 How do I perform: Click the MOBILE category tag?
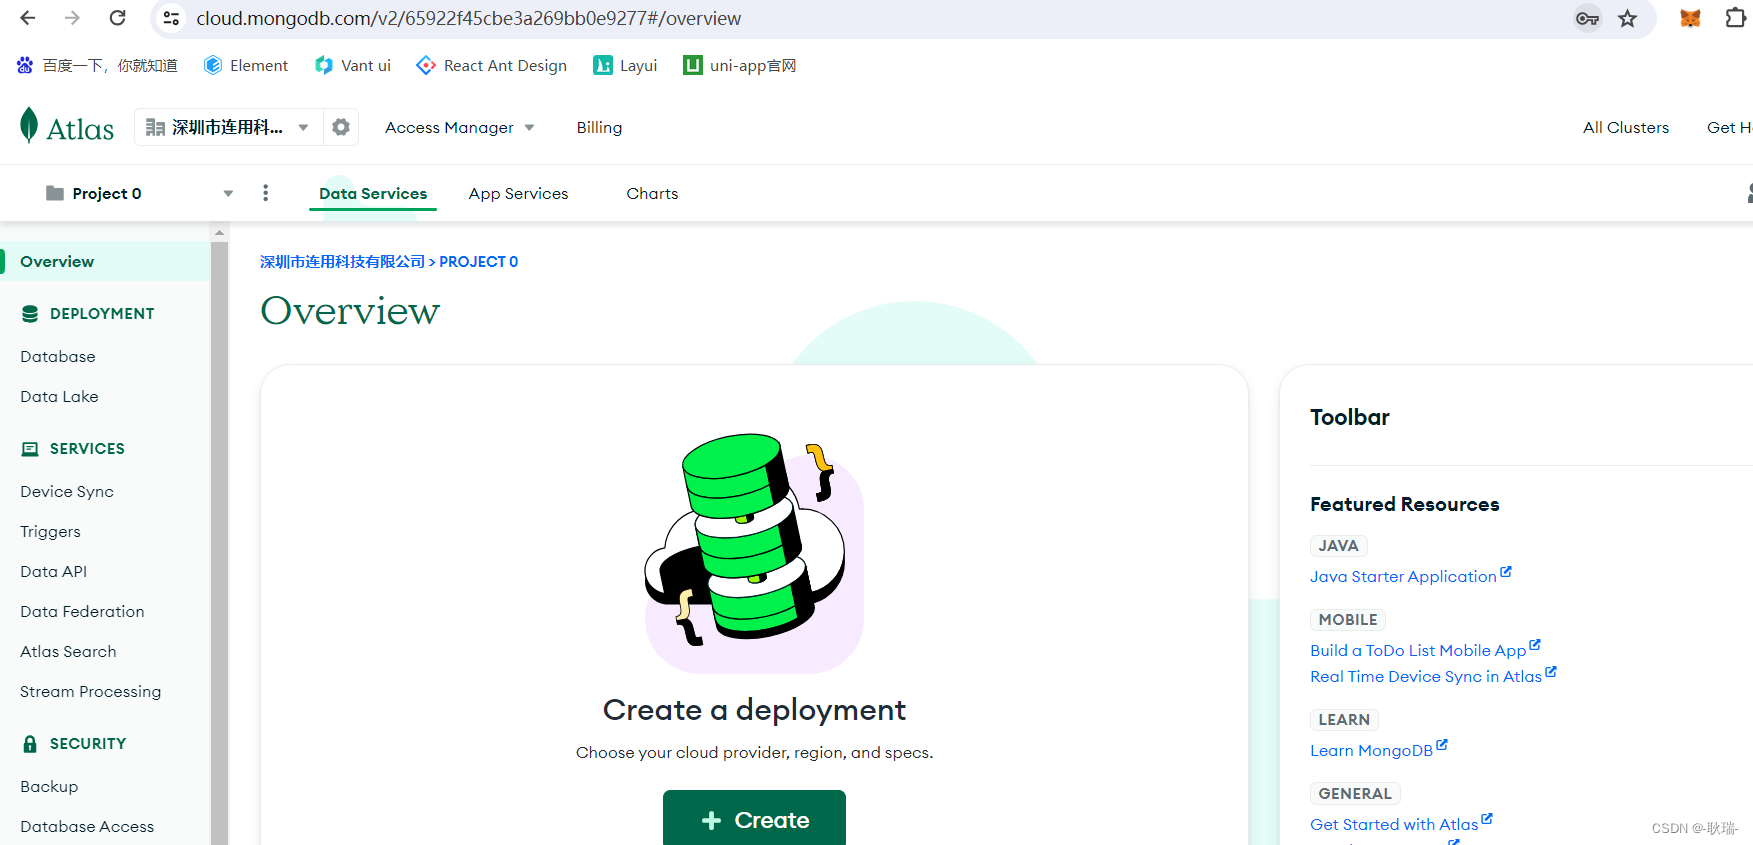[1347, 619]
